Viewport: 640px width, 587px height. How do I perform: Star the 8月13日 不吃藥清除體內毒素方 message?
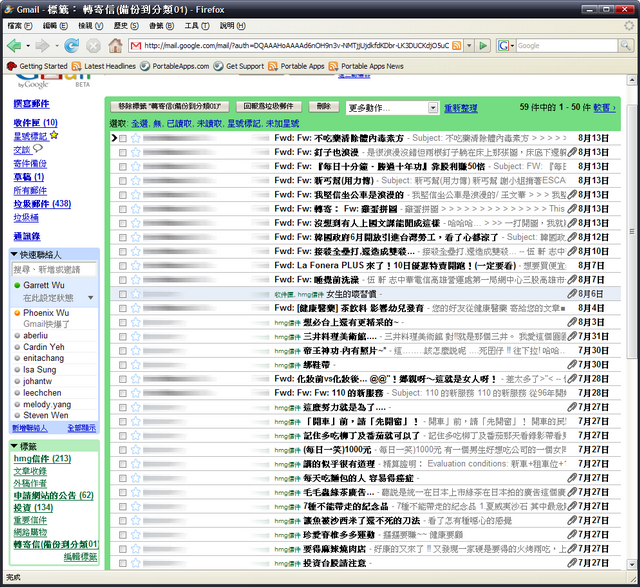click(136, 138)
